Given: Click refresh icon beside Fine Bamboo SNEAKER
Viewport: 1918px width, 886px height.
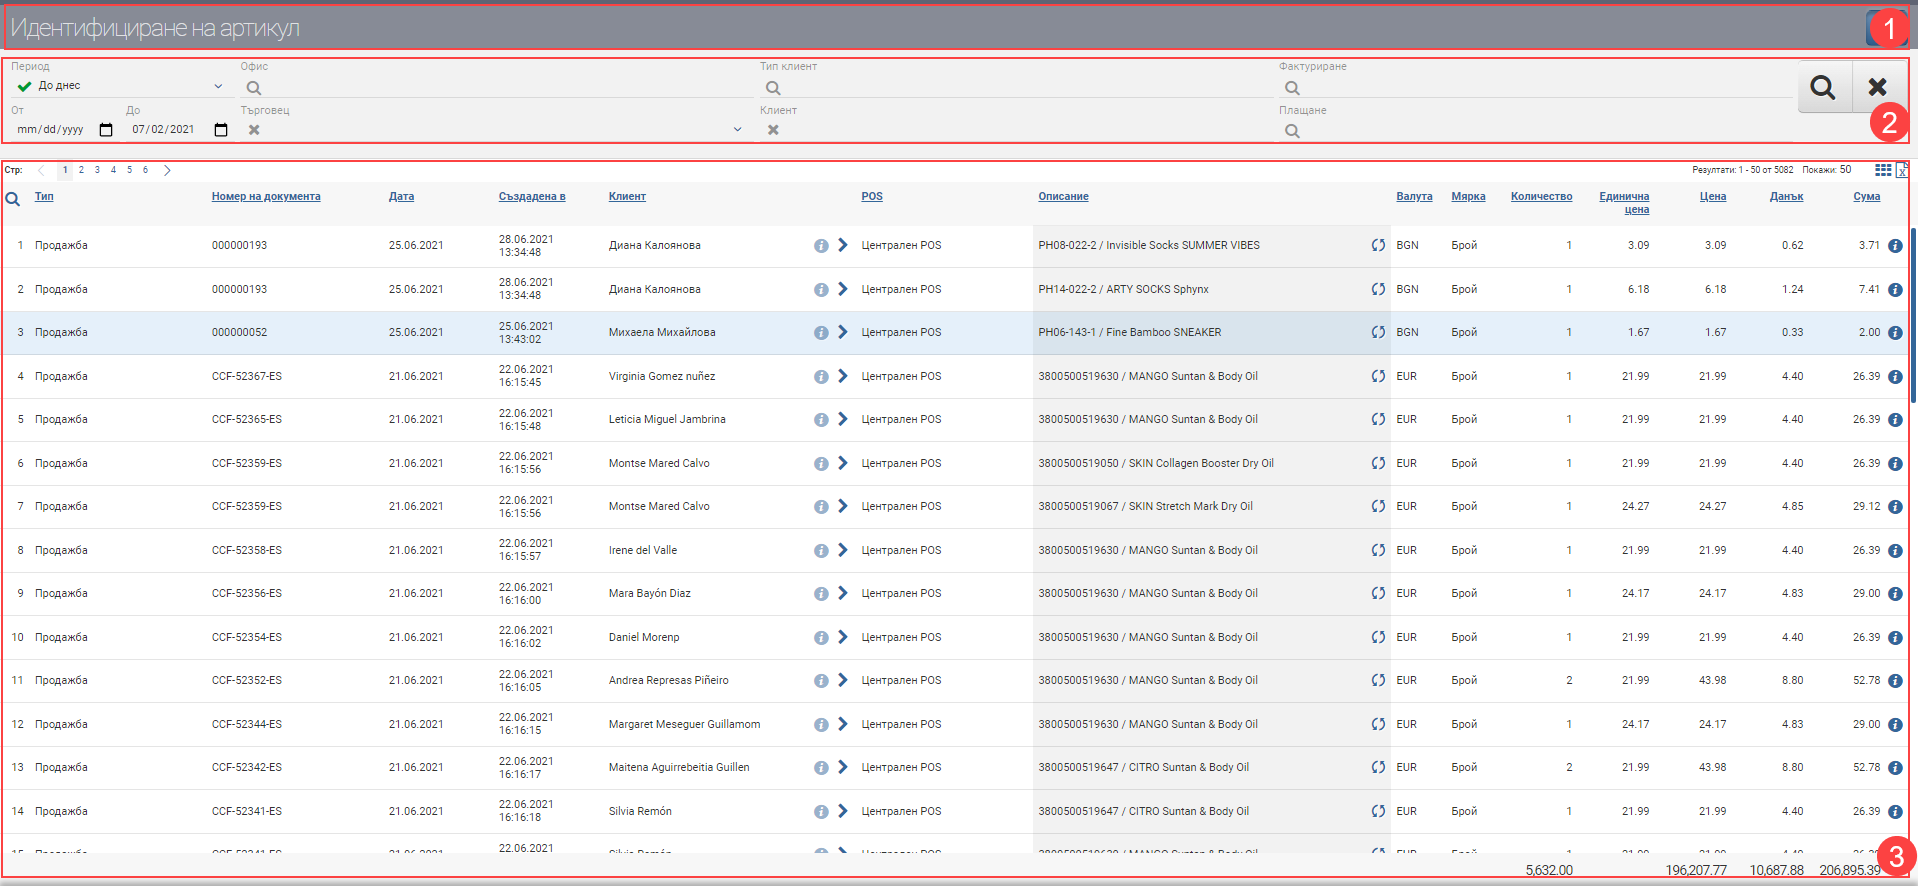Looking at the screenshot, I should [1378, 333].
